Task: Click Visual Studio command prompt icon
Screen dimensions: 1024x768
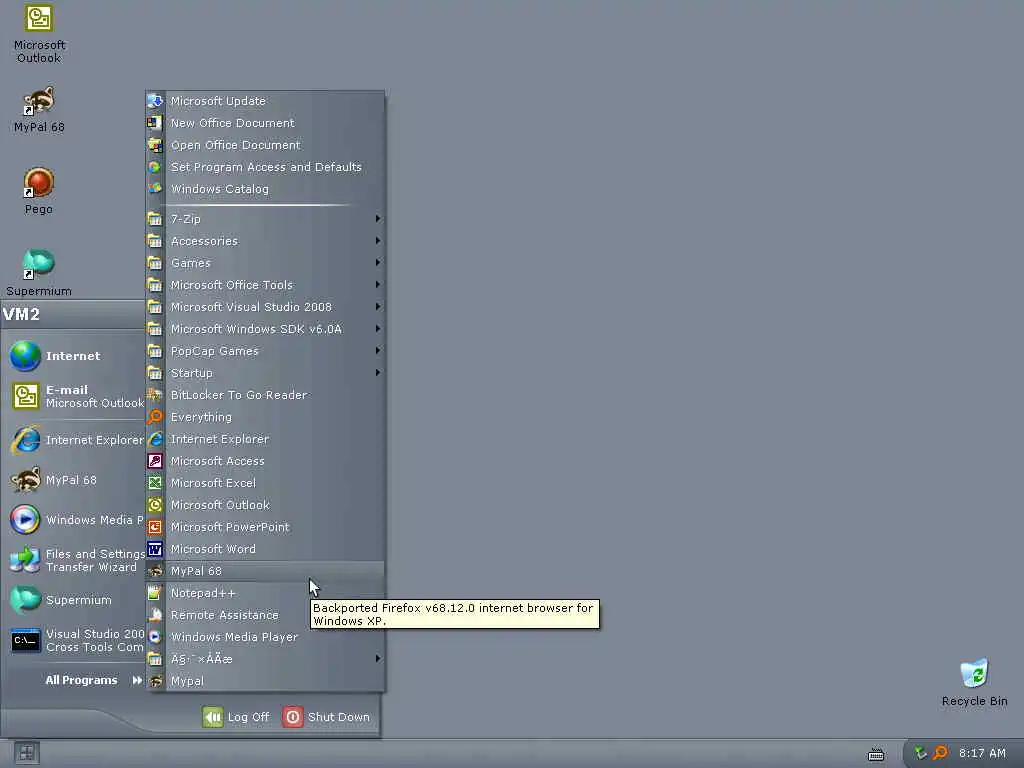Action: point(25,641)
